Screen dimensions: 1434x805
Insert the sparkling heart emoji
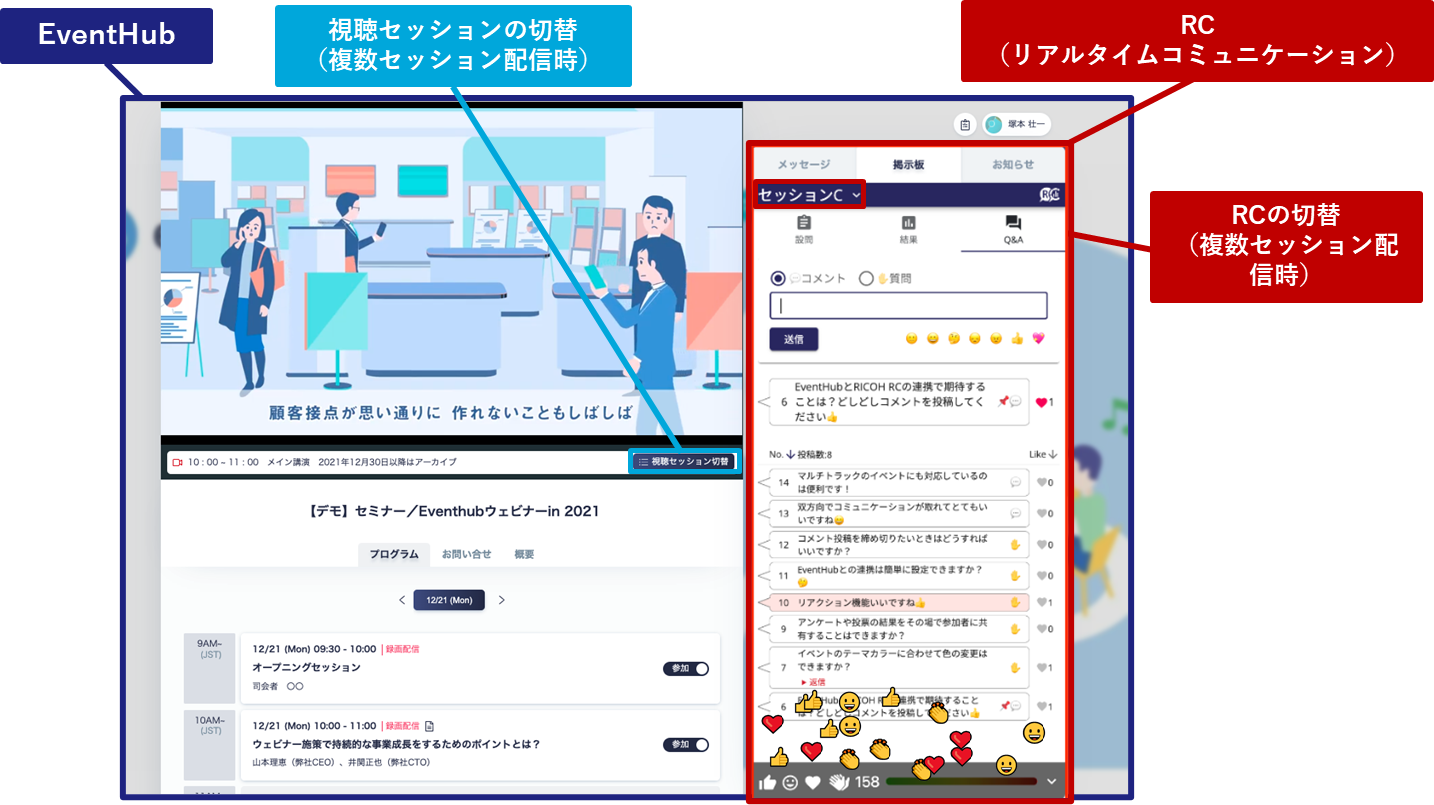click(1038, 339)
